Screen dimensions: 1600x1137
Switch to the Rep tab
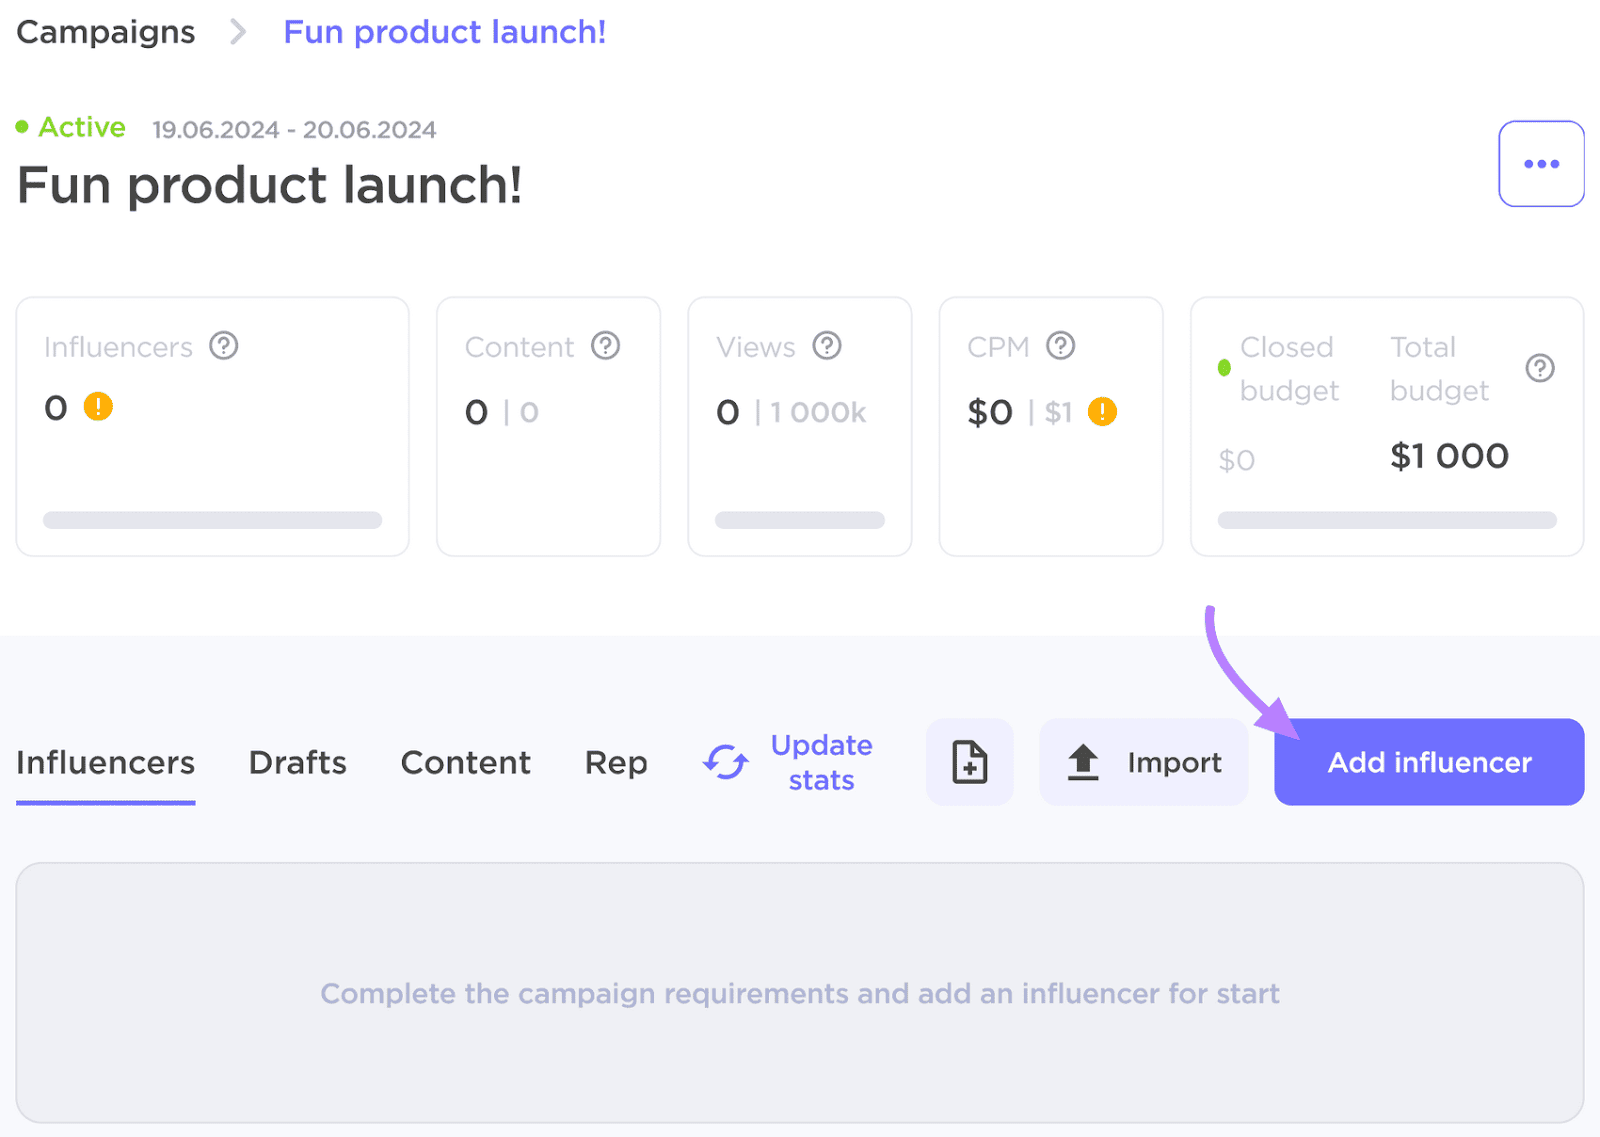tap(615, 762)
